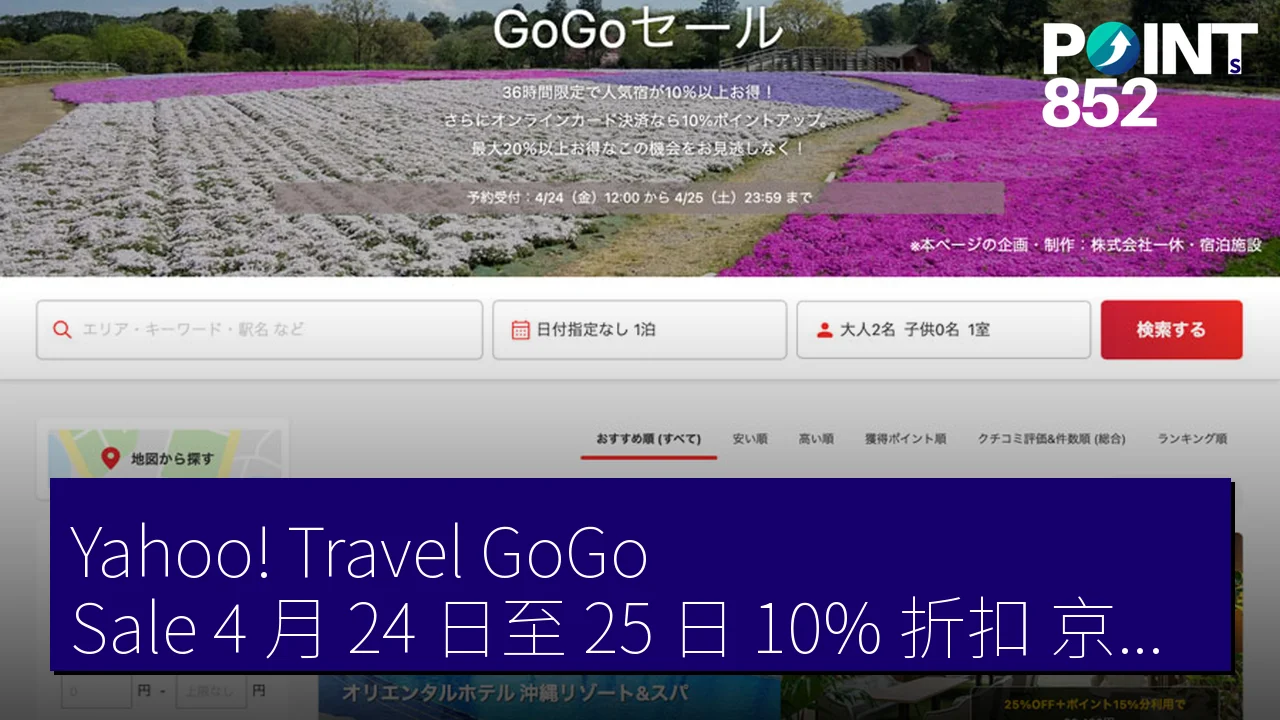Click the minimum price 0 円 field

coord(97,691)
